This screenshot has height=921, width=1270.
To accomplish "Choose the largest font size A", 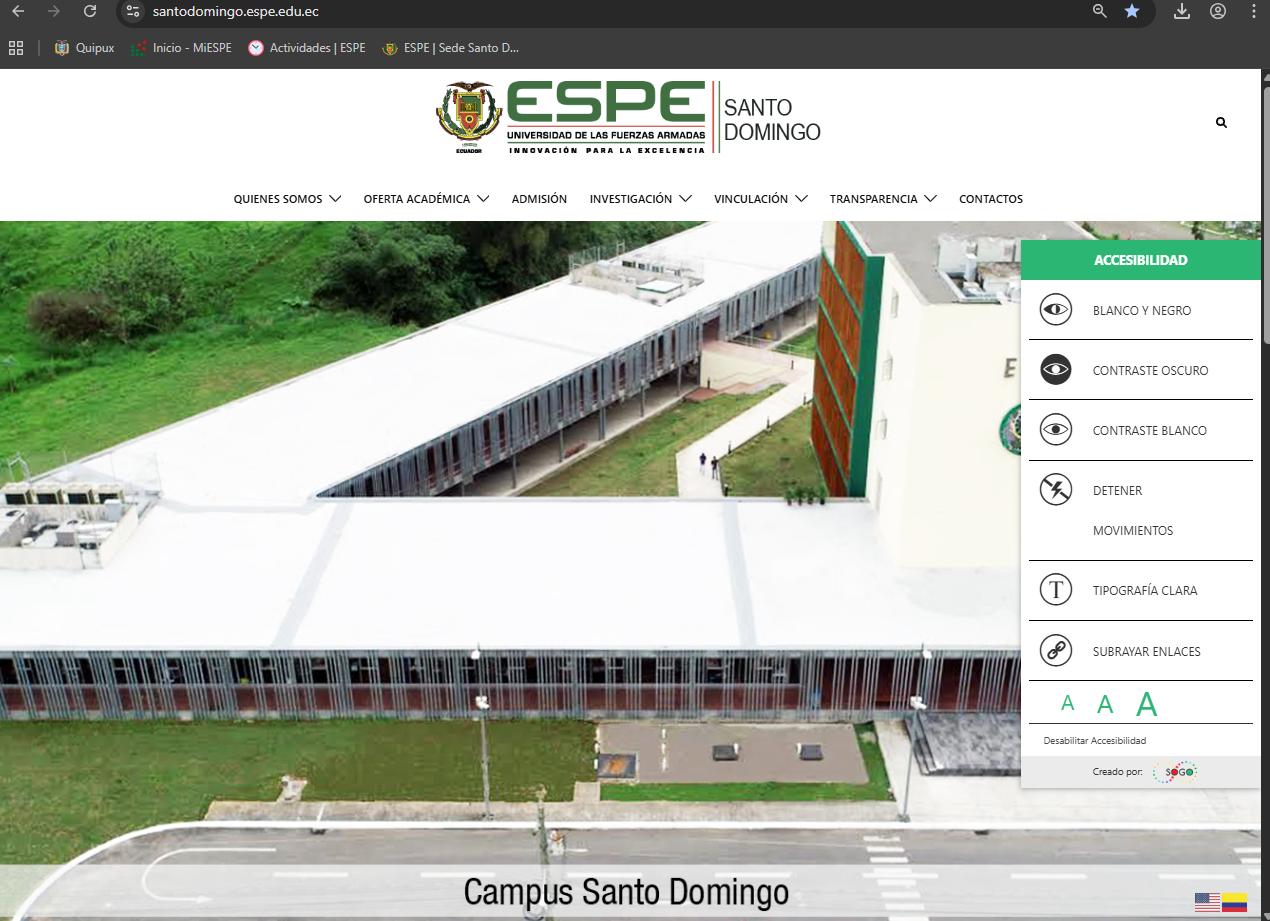I will click(1146, 703).
